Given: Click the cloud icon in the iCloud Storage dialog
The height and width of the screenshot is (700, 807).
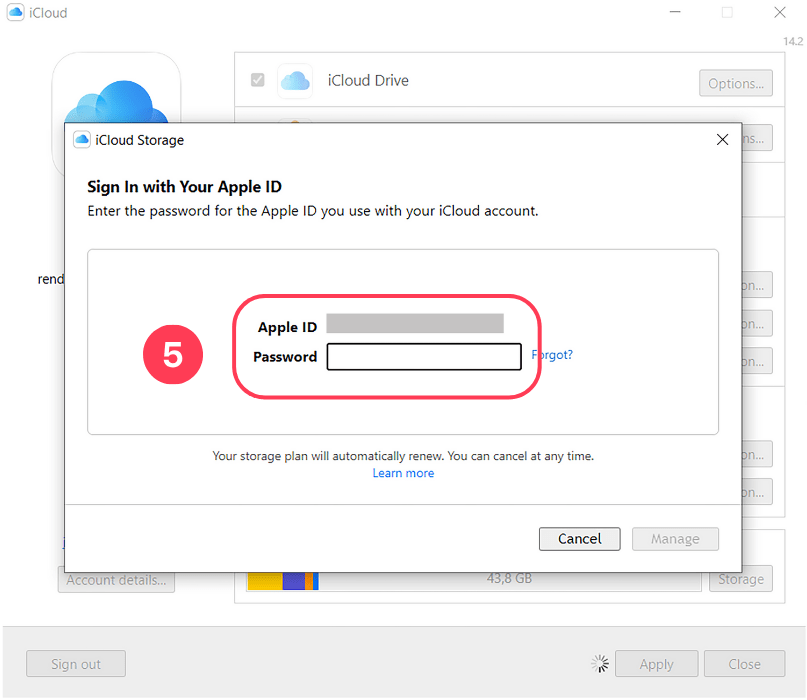Looking at the screenshot, I should click(x=81, y=140).
